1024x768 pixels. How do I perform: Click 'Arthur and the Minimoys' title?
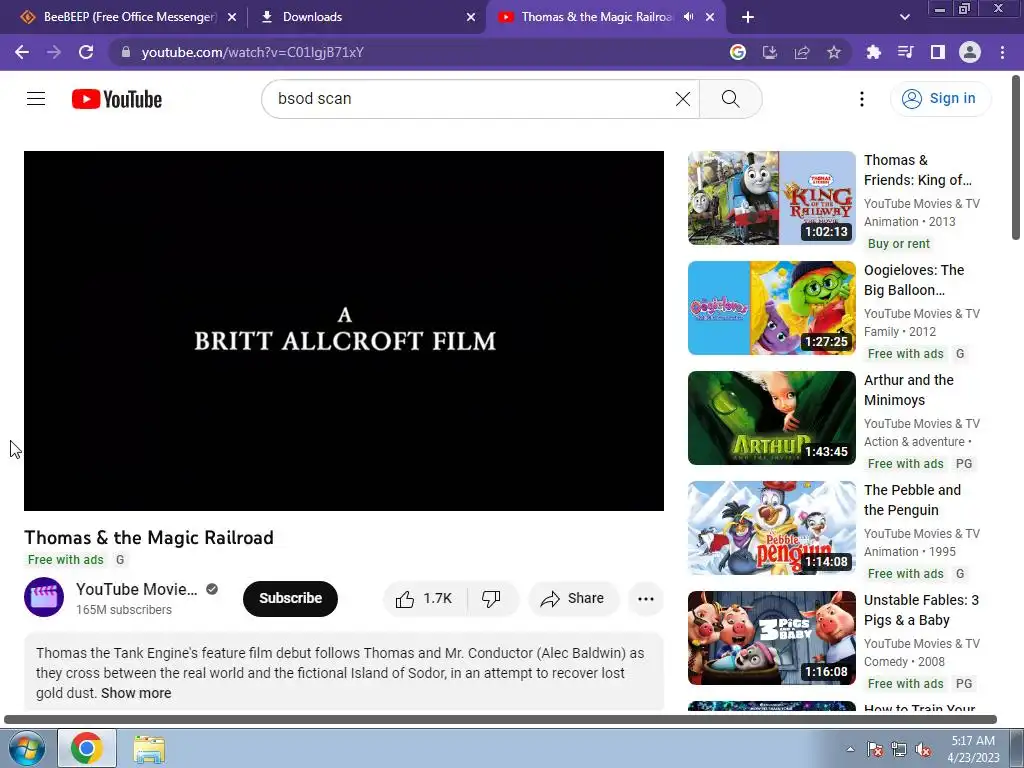(x=908, y=390)
